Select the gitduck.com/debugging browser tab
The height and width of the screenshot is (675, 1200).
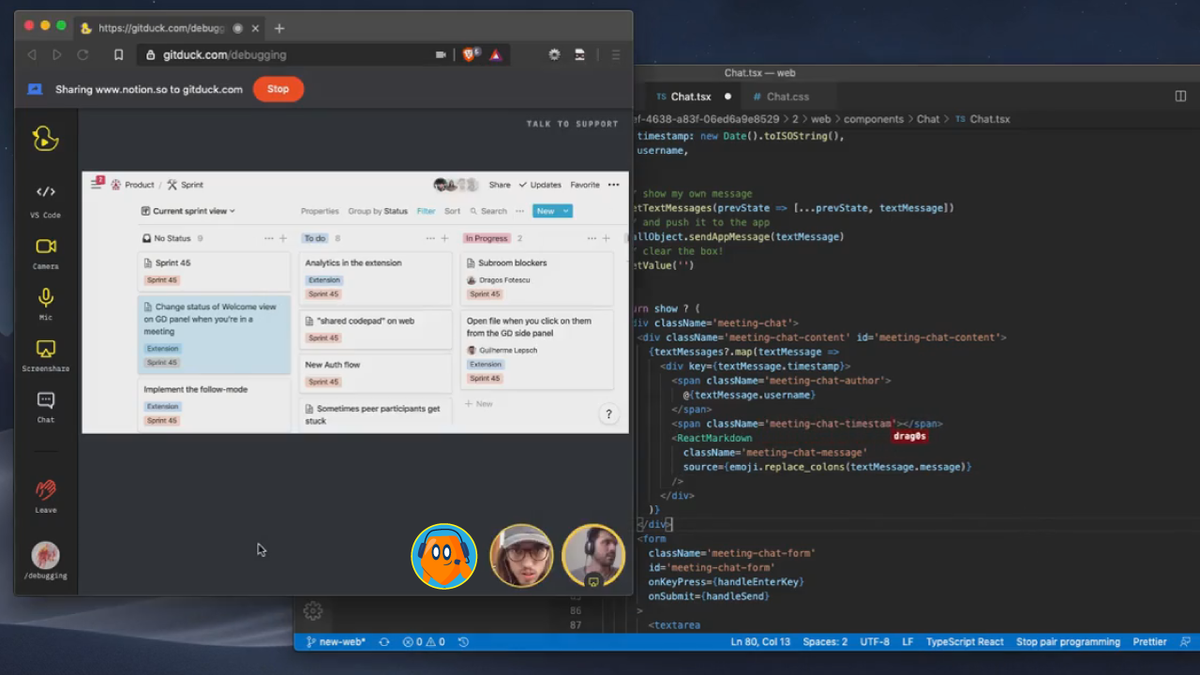[x=169, y=28]
